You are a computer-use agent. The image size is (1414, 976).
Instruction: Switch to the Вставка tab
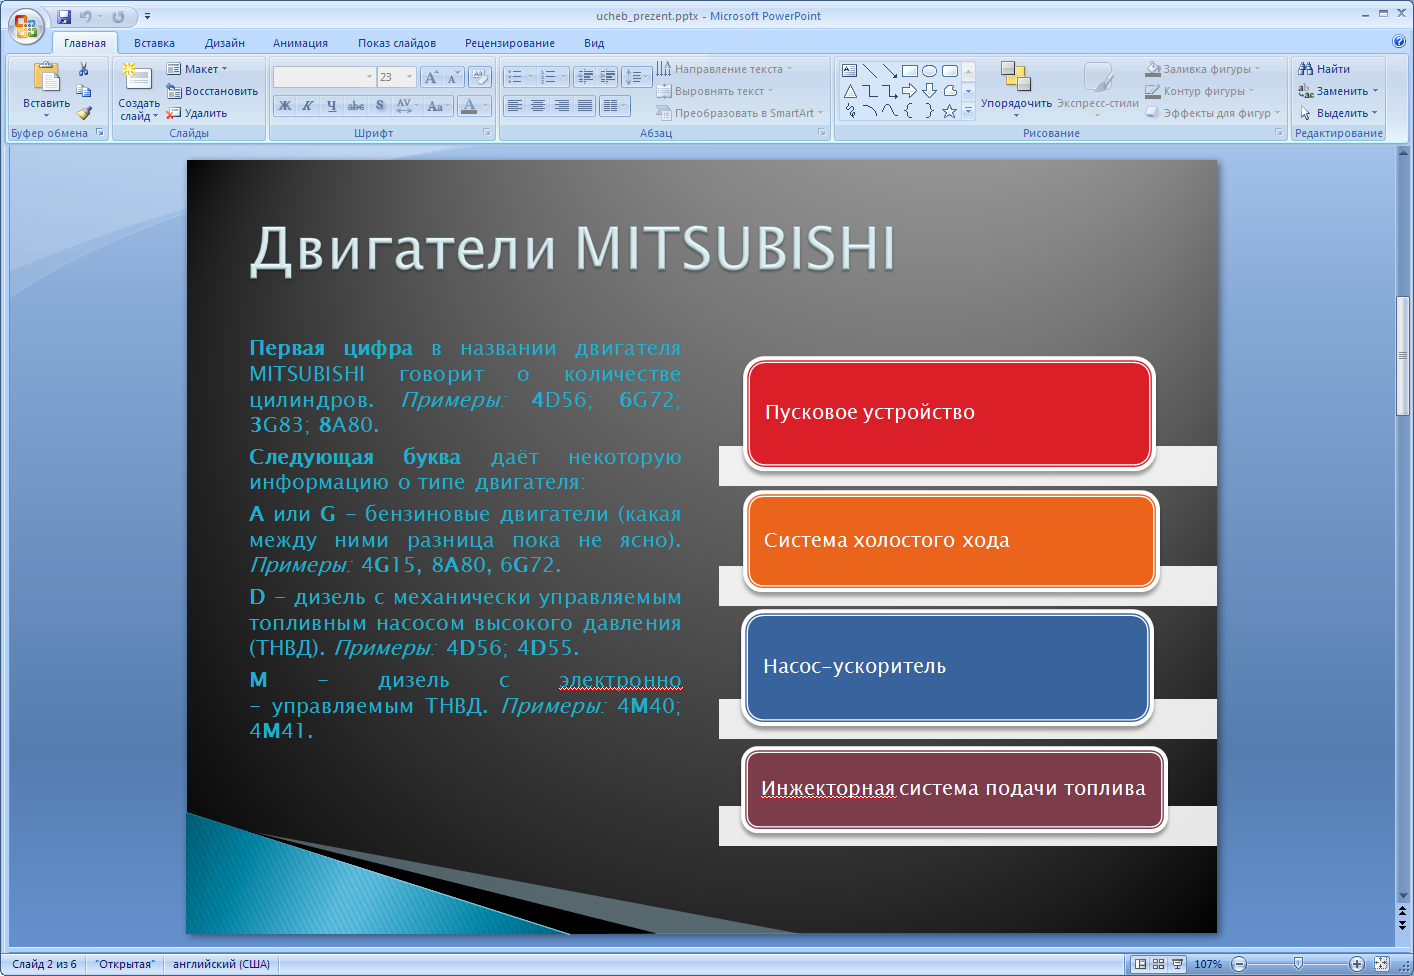click(154, 43)
